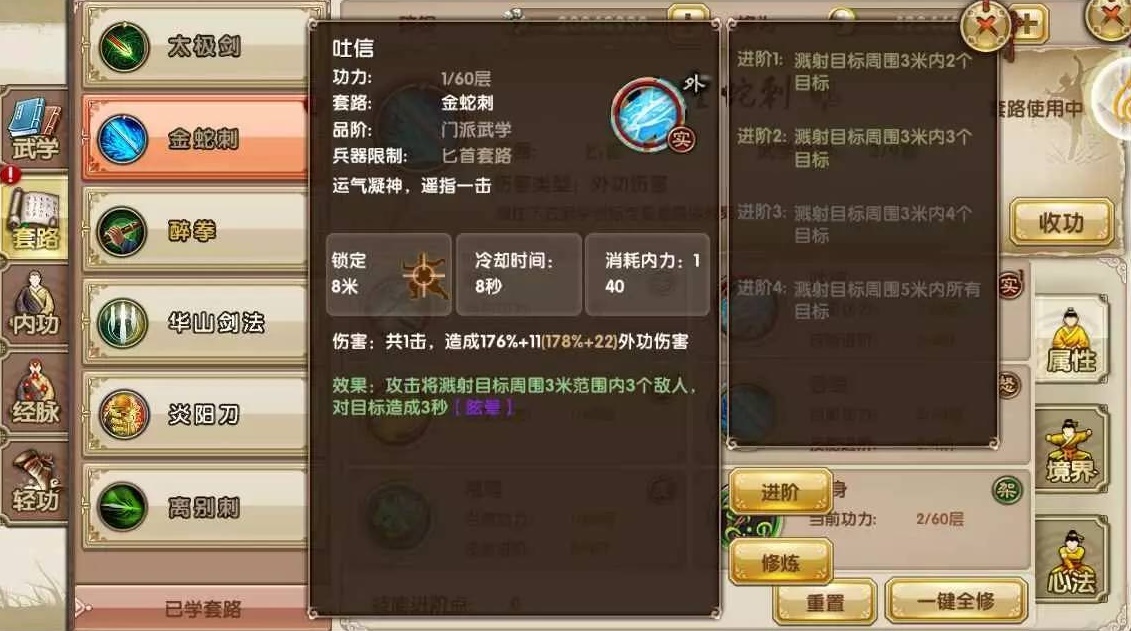Select the 金蛇刺 skill set
Image resolution: width=1131 pixels, height=631 pixels.
(x=195, y=138)
